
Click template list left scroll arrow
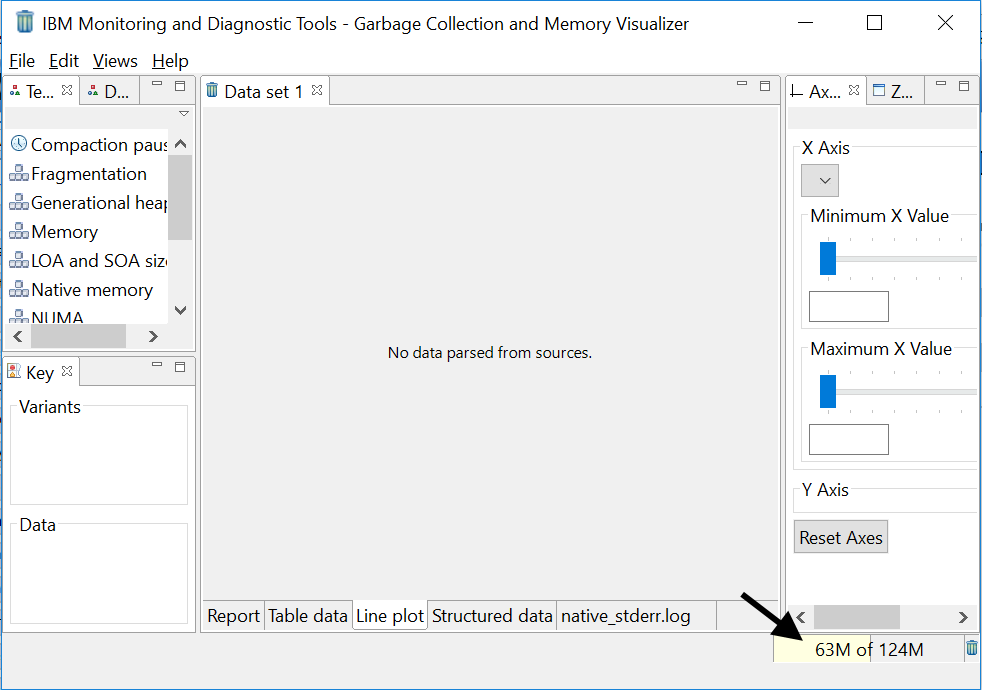18,336
